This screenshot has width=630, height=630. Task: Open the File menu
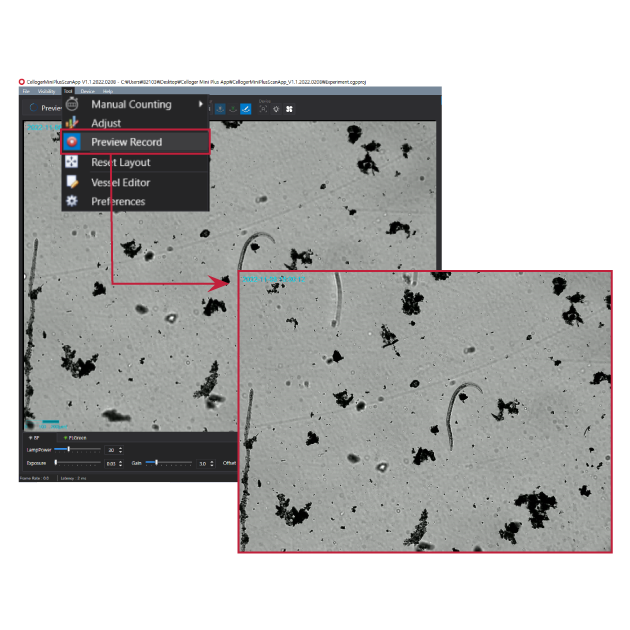coord(27,91)
